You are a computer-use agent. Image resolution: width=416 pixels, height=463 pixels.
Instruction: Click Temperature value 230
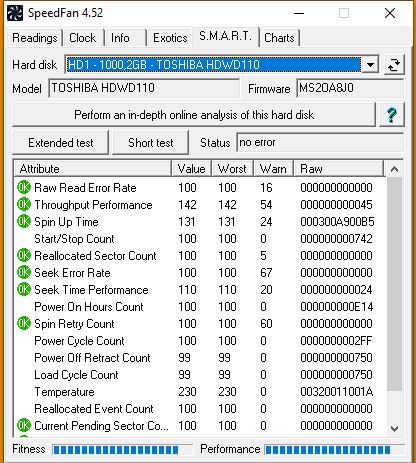click(187, 392)
